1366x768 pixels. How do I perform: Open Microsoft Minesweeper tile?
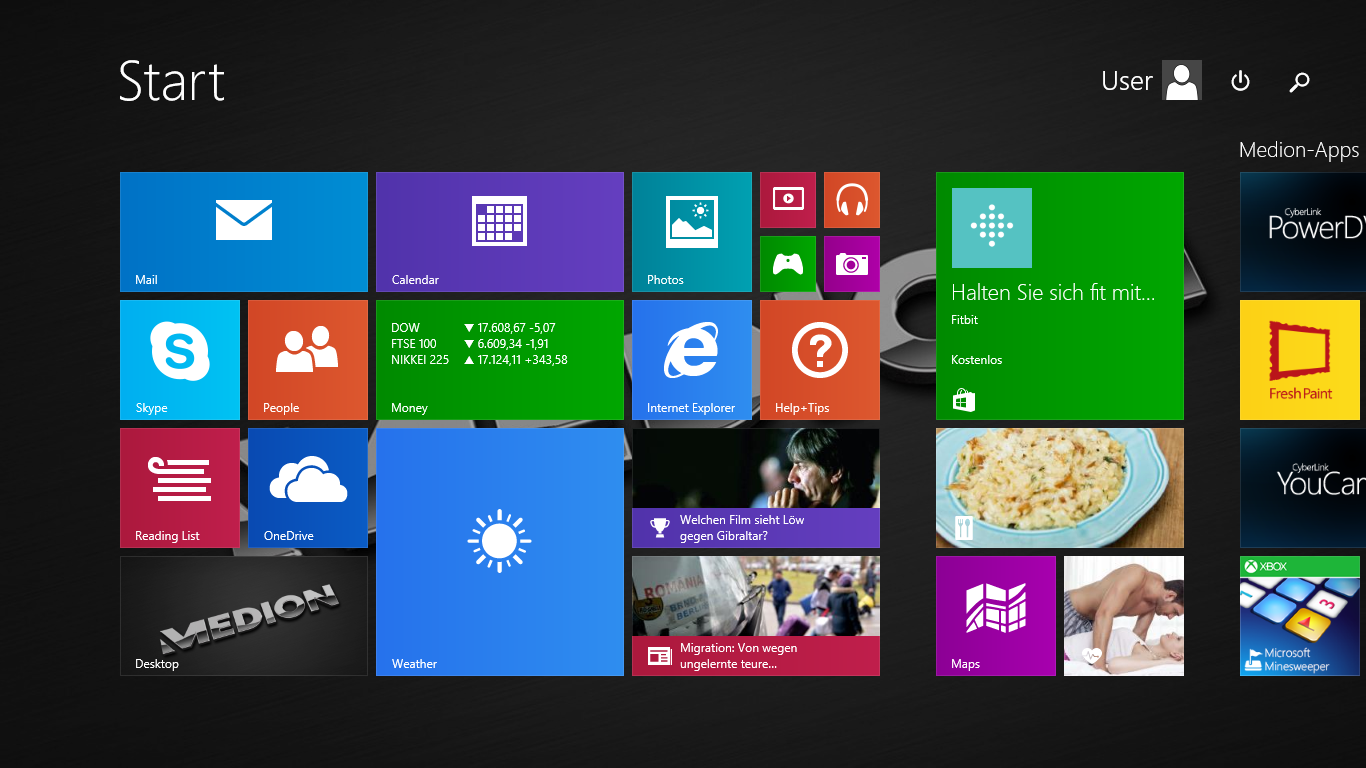tap(1300, 616)
